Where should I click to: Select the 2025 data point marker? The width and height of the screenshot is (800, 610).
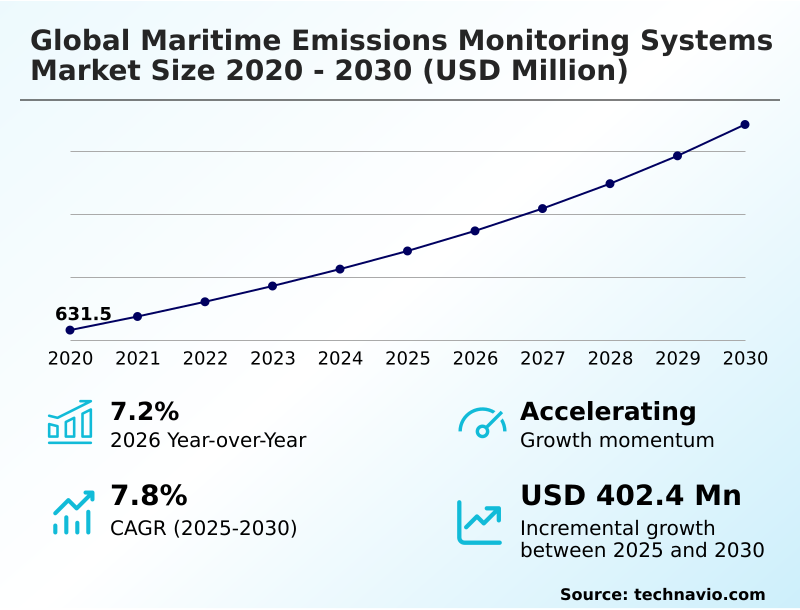(x=408, y=251)
